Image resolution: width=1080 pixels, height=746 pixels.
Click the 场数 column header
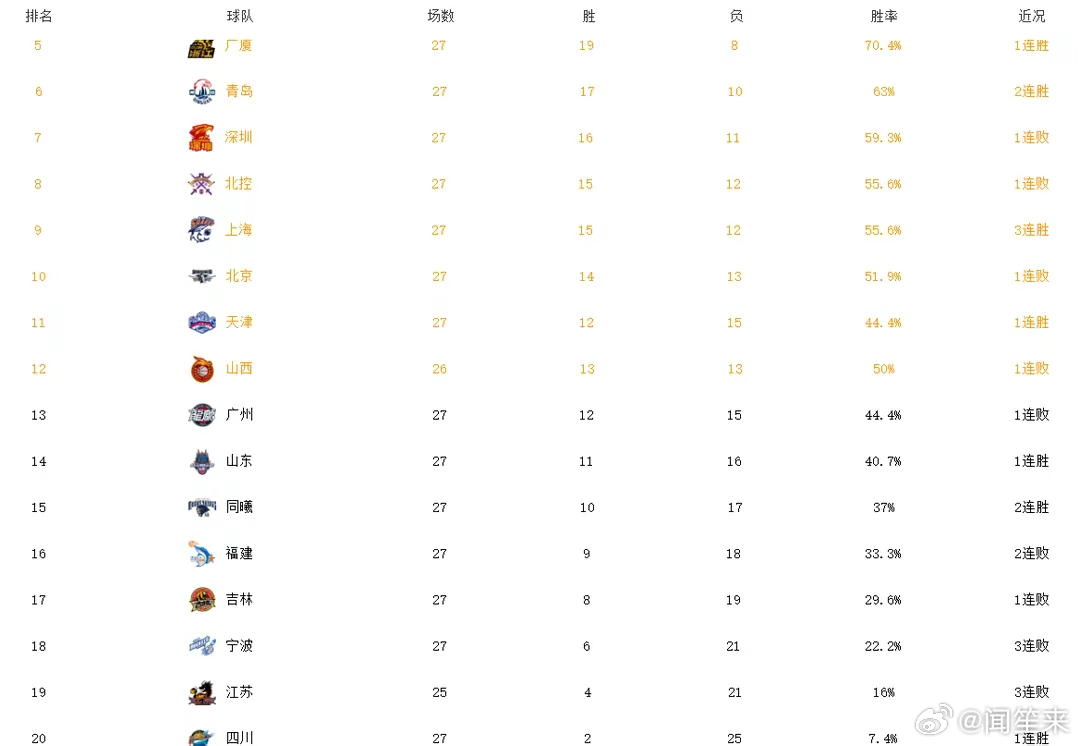click(441, 16)
